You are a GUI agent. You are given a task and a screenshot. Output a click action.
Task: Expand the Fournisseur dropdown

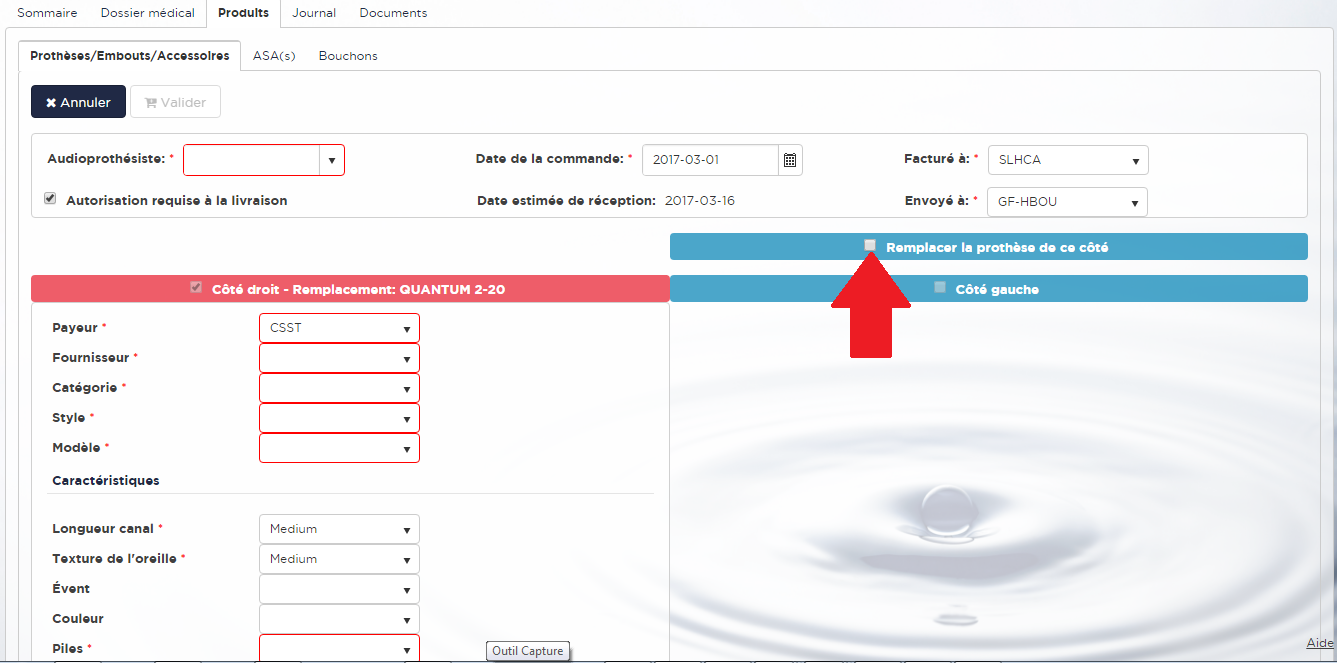339,358
